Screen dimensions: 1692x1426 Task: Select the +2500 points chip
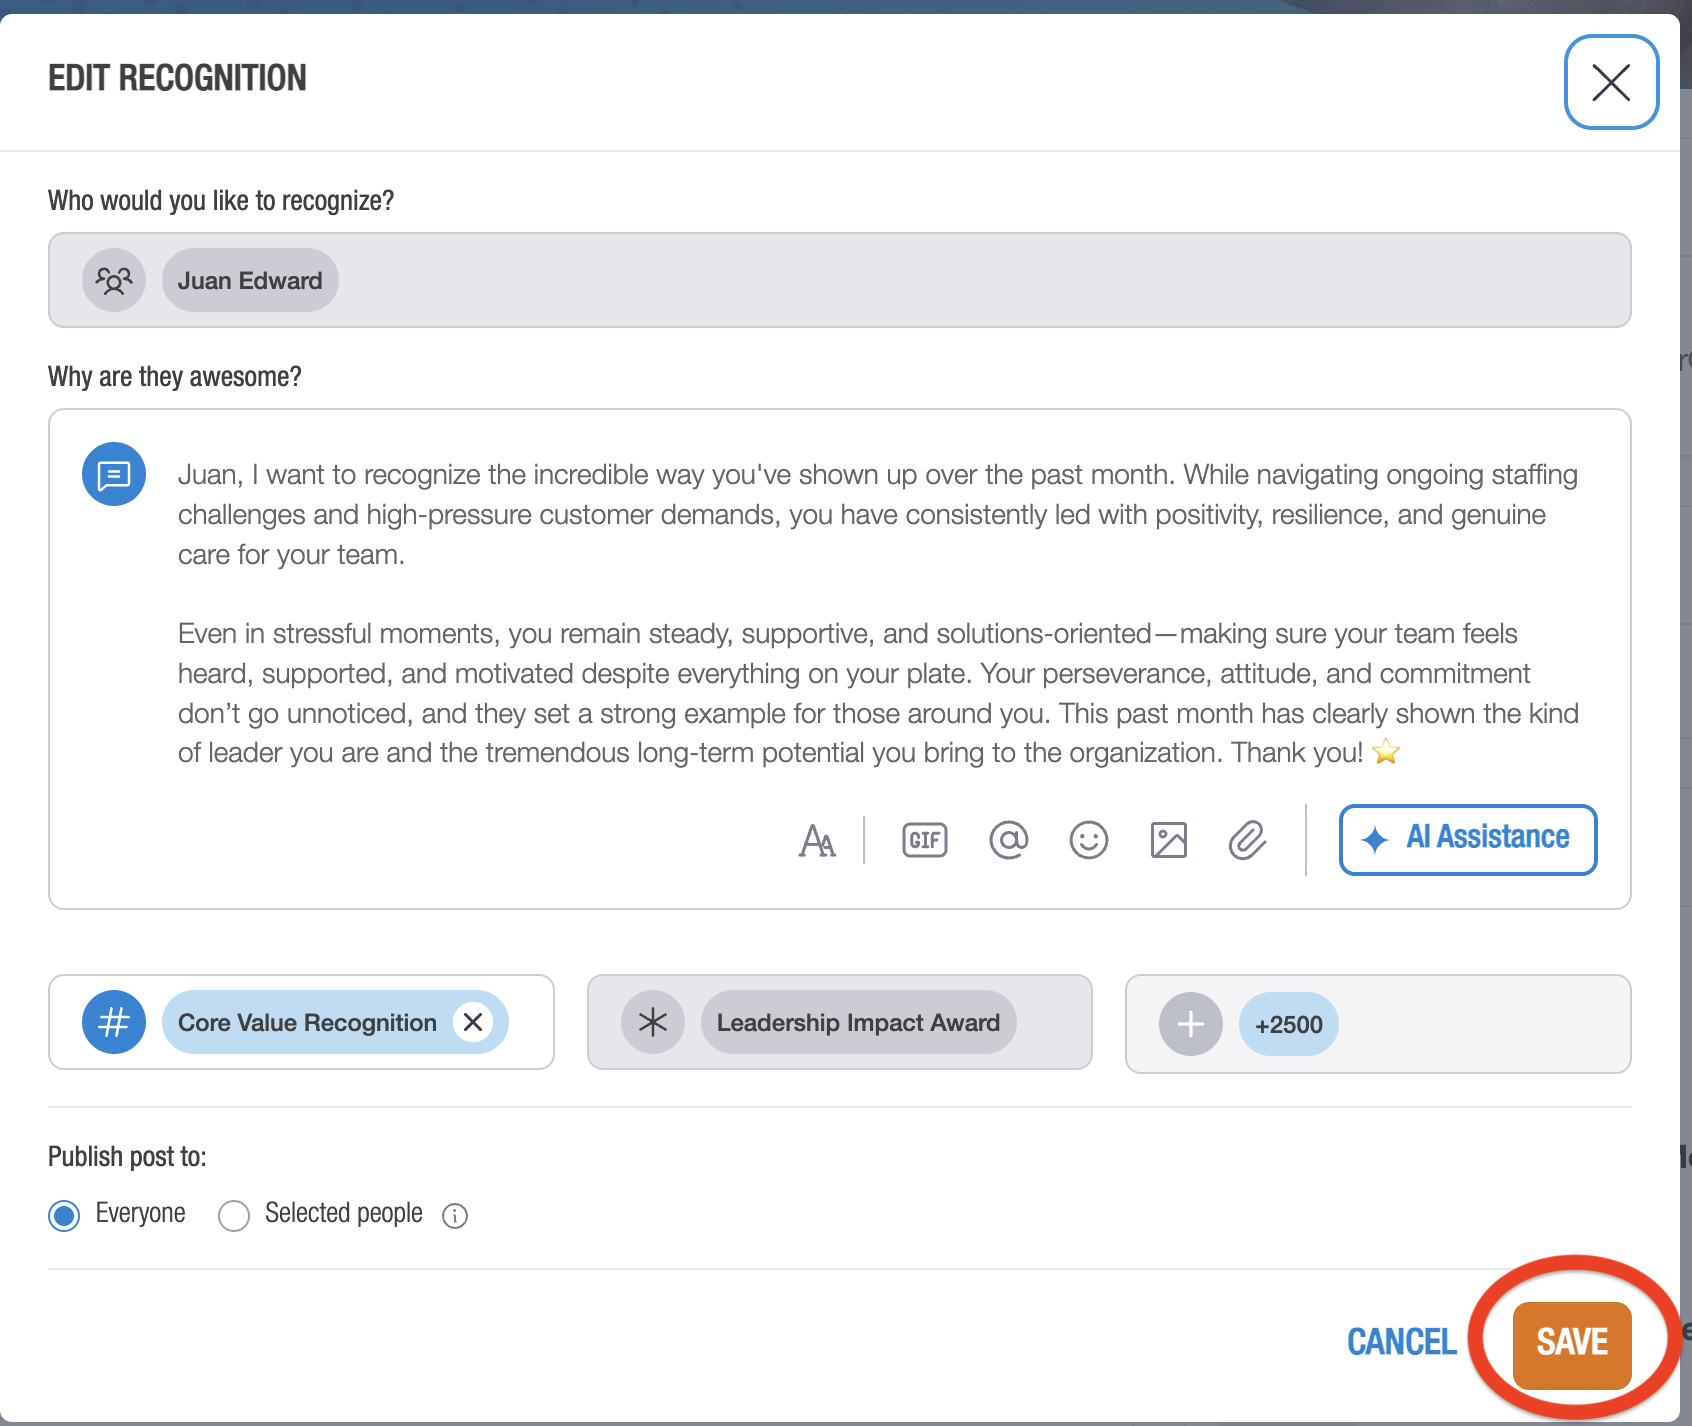coord(1288,1024)
